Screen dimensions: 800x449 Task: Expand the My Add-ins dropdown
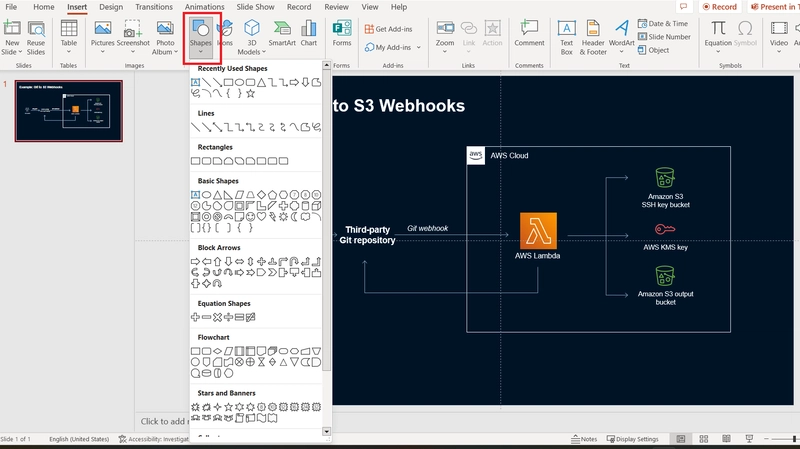418,47
